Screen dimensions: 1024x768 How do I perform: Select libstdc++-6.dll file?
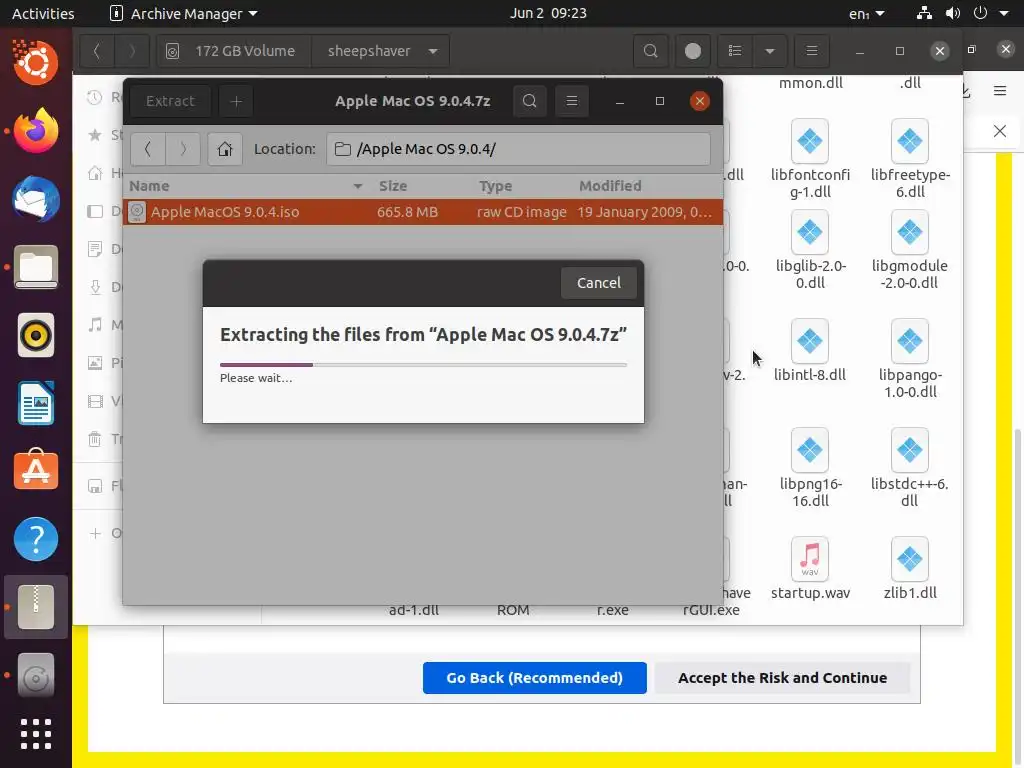[x=910, y=468]
